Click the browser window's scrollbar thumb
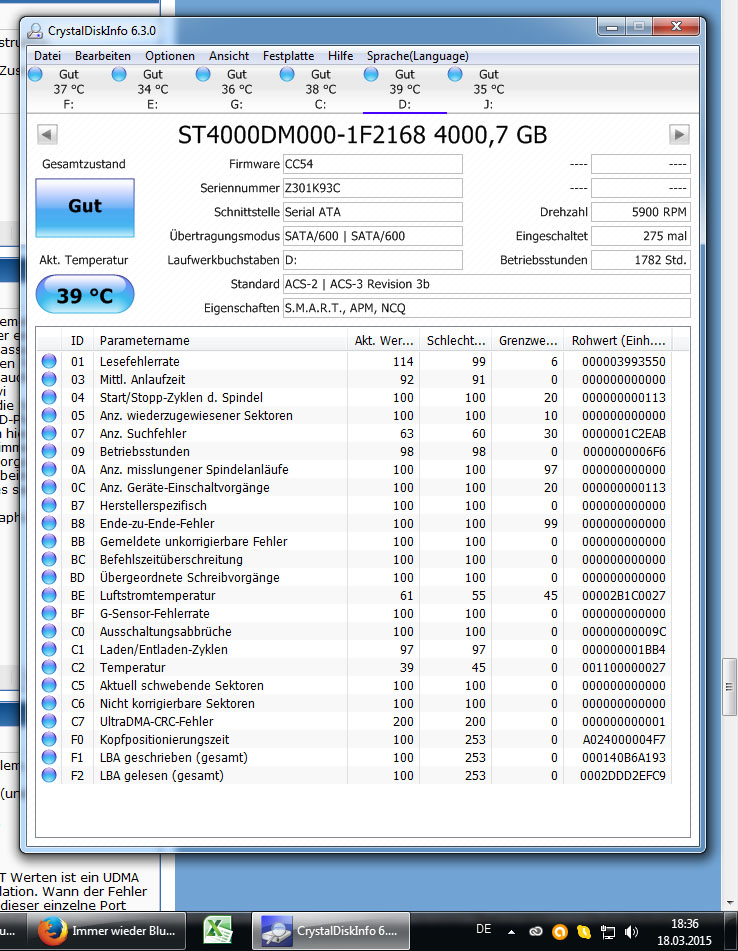The width and height of the screenshot is (738, 951). [x=730, y=687]
